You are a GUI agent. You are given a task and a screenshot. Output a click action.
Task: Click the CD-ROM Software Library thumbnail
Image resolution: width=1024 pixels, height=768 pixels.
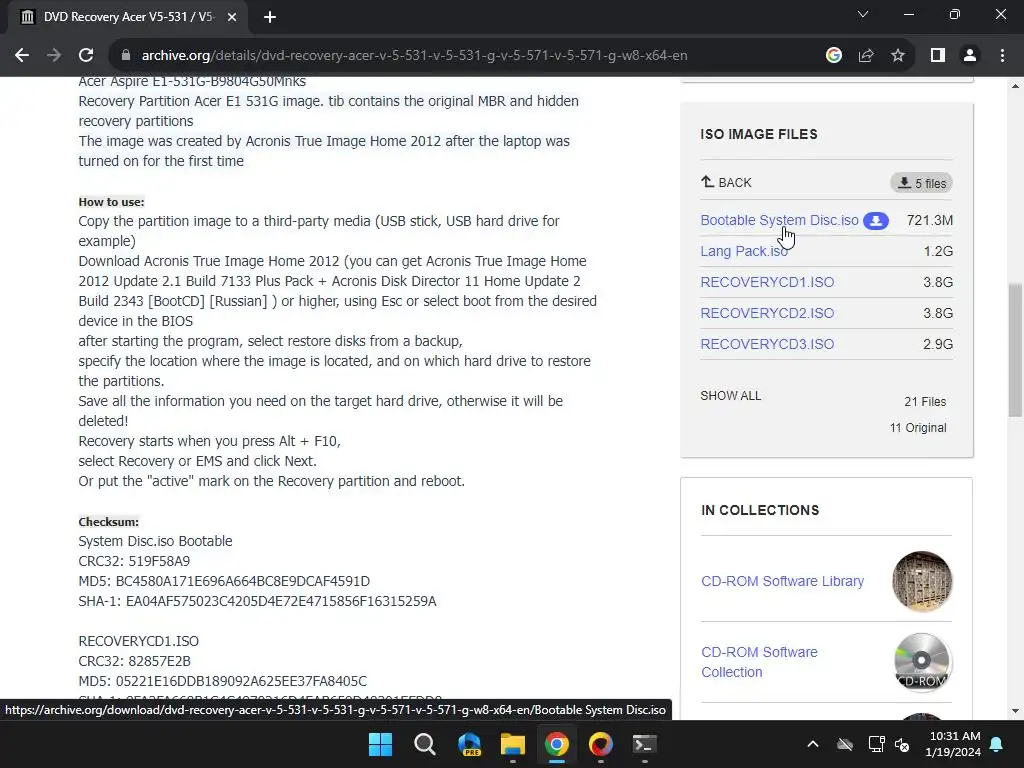pos(922,581)
